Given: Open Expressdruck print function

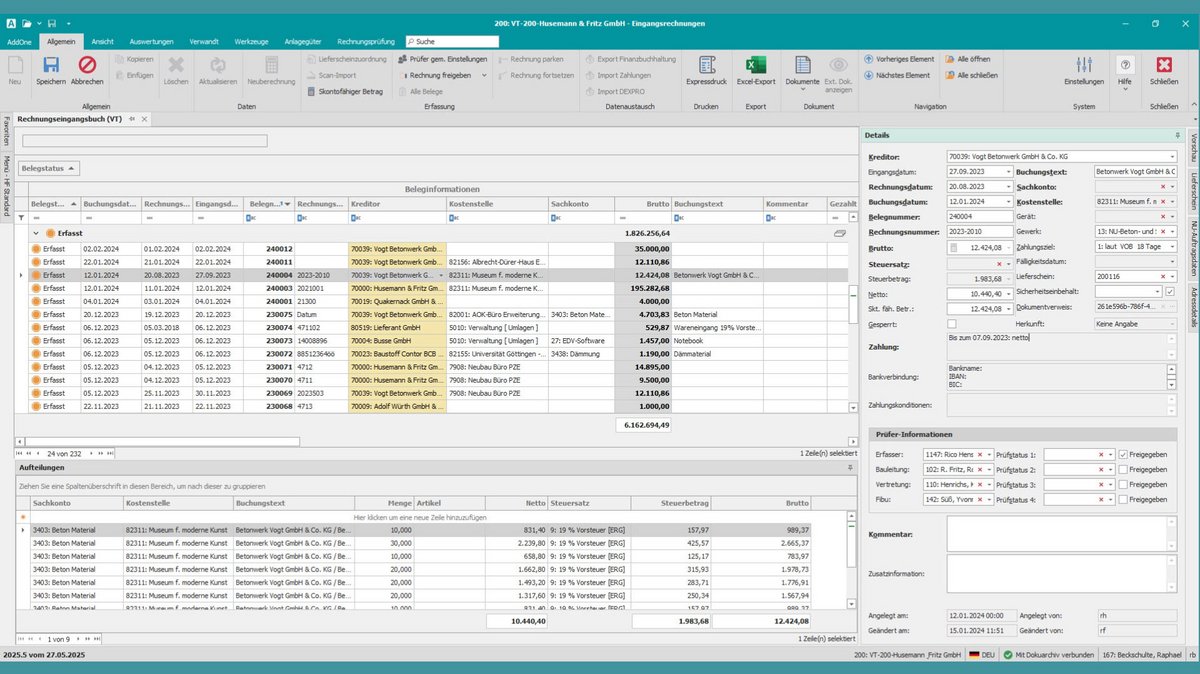Looking at the screenshot, I should [707, 66].
